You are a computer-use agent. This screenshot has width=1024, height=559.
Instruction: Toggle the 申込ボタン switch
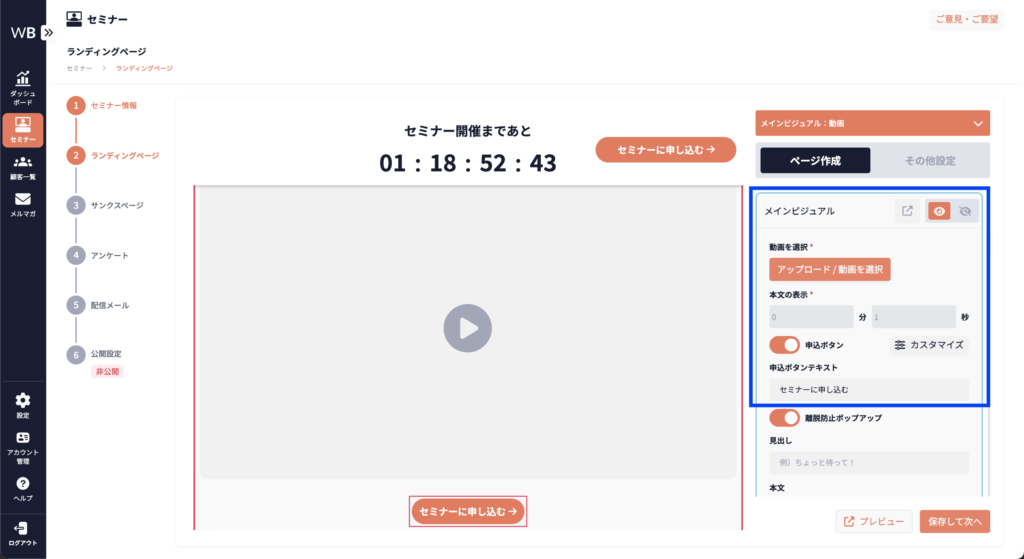pos(785,344)
